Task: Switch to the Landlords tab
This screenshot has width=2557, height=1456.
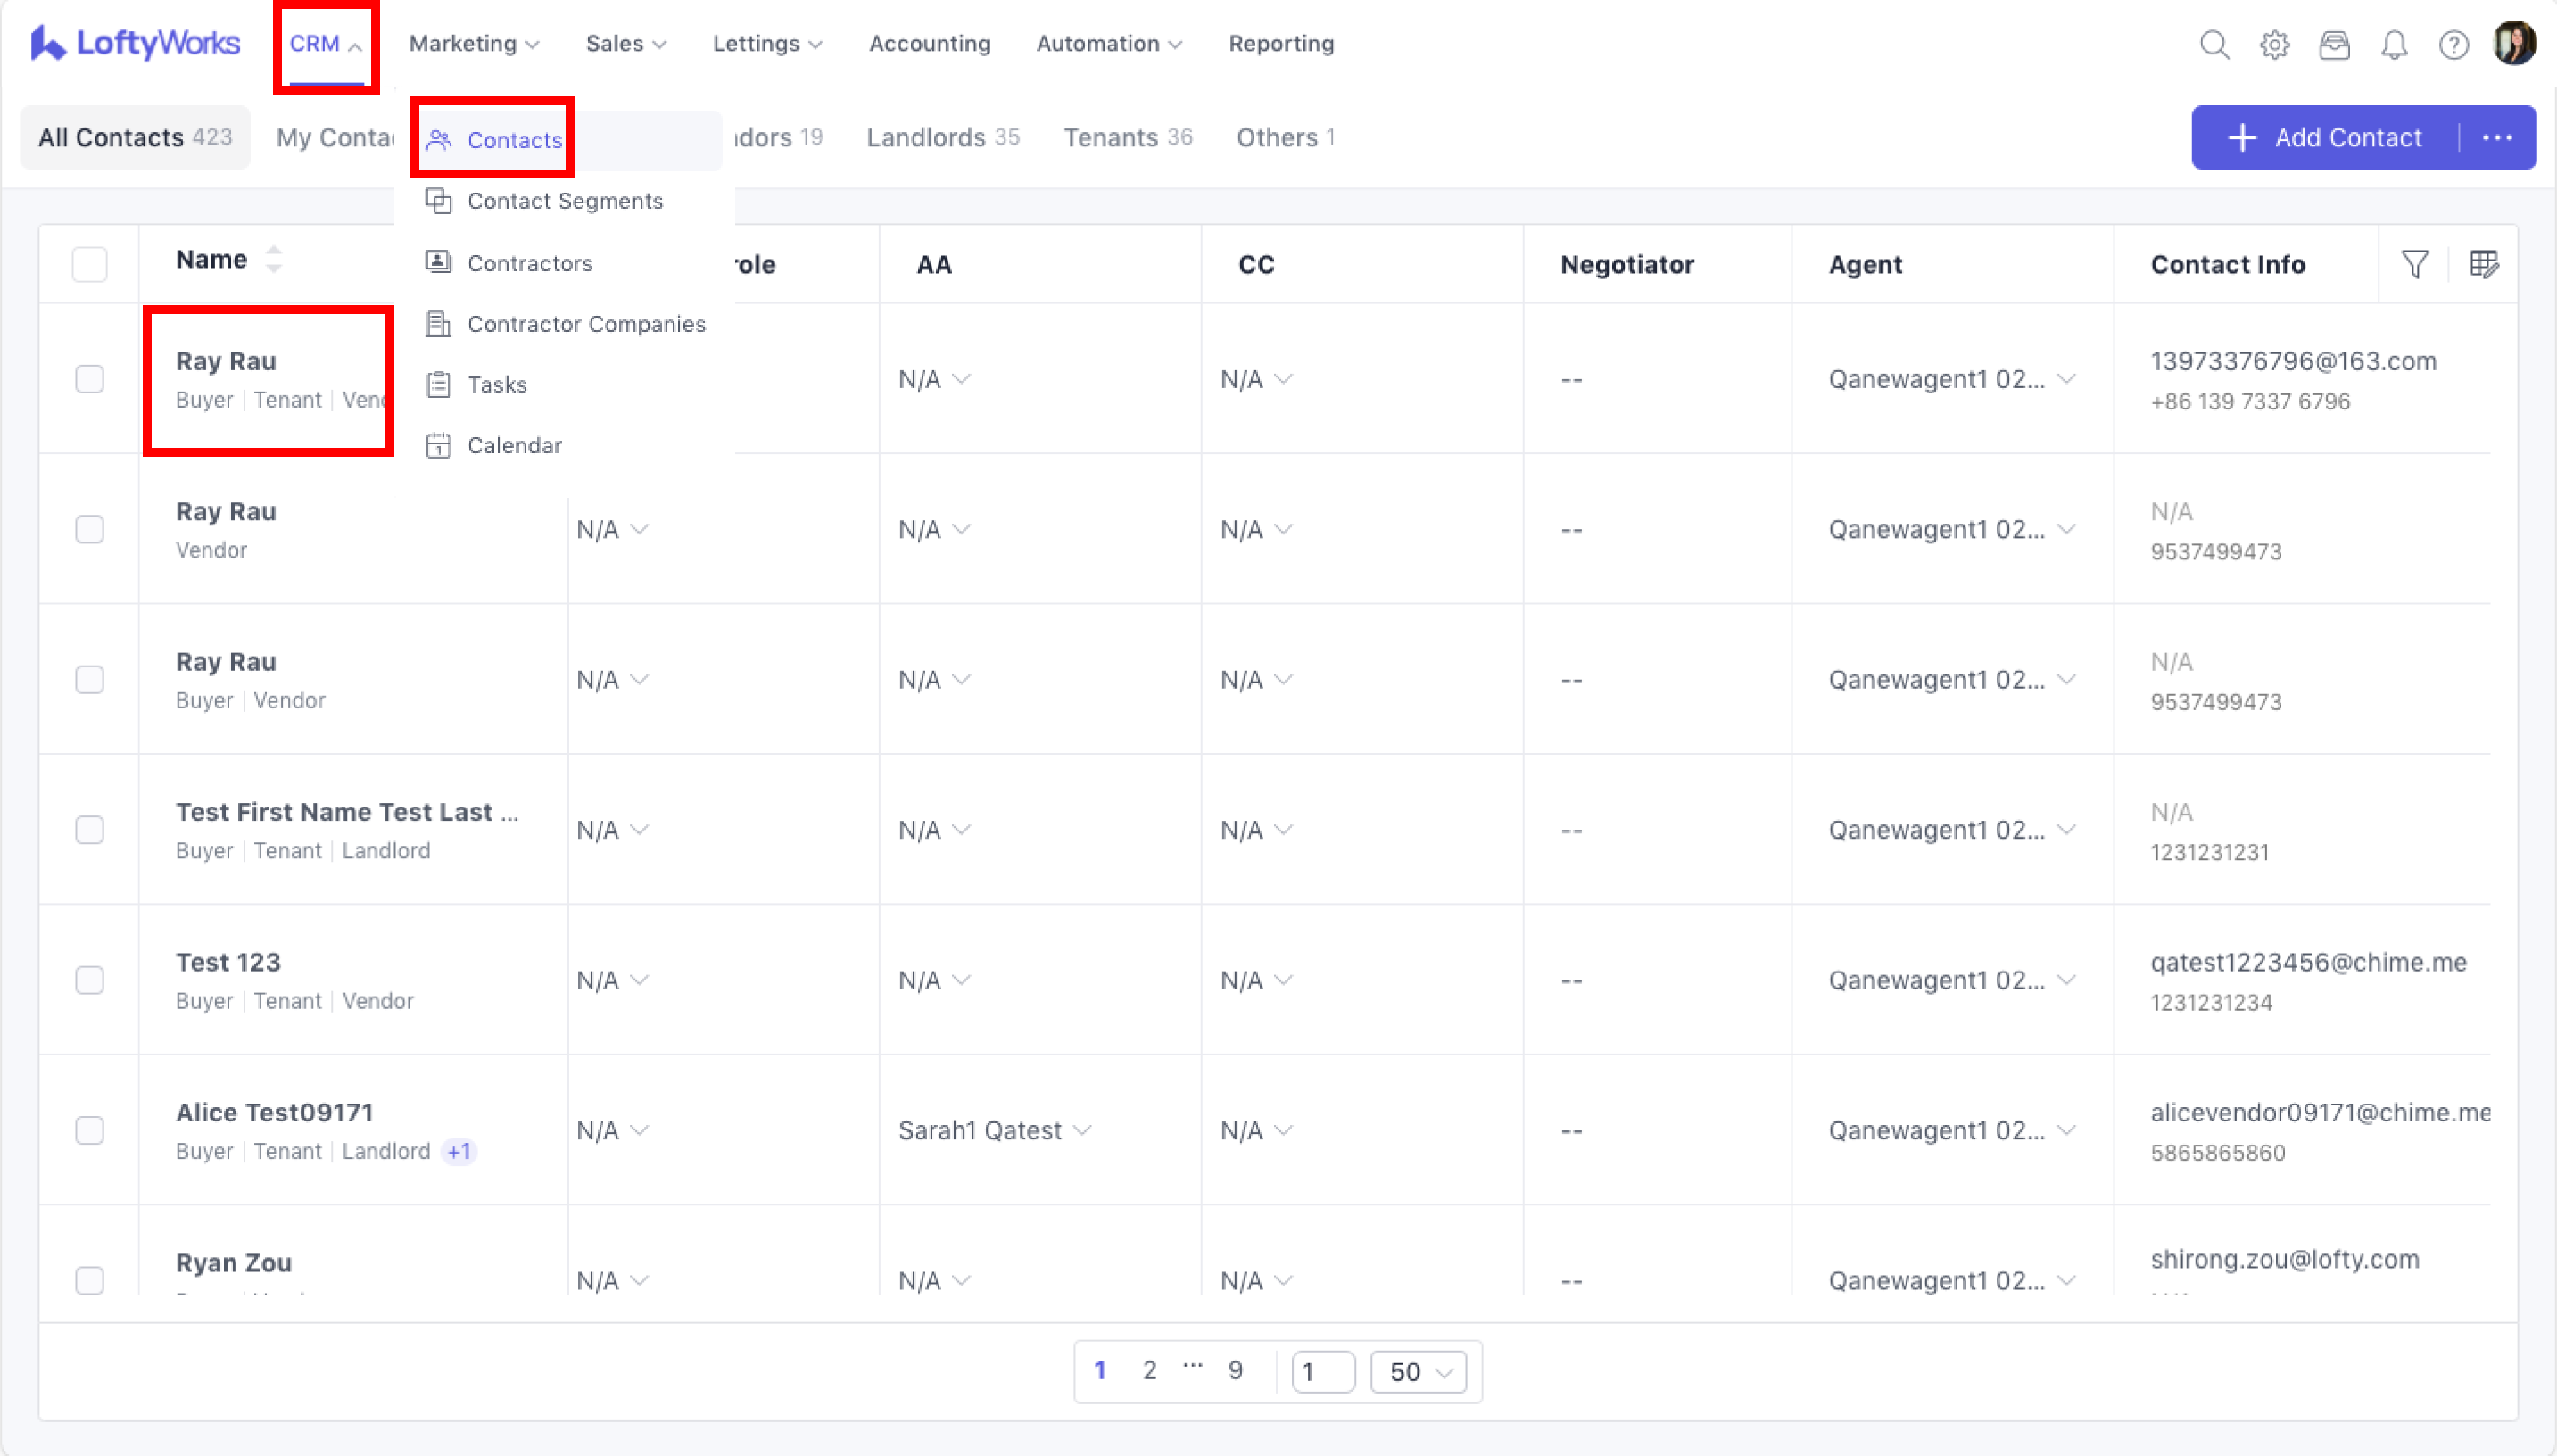Action: click(x=941, y=137)
